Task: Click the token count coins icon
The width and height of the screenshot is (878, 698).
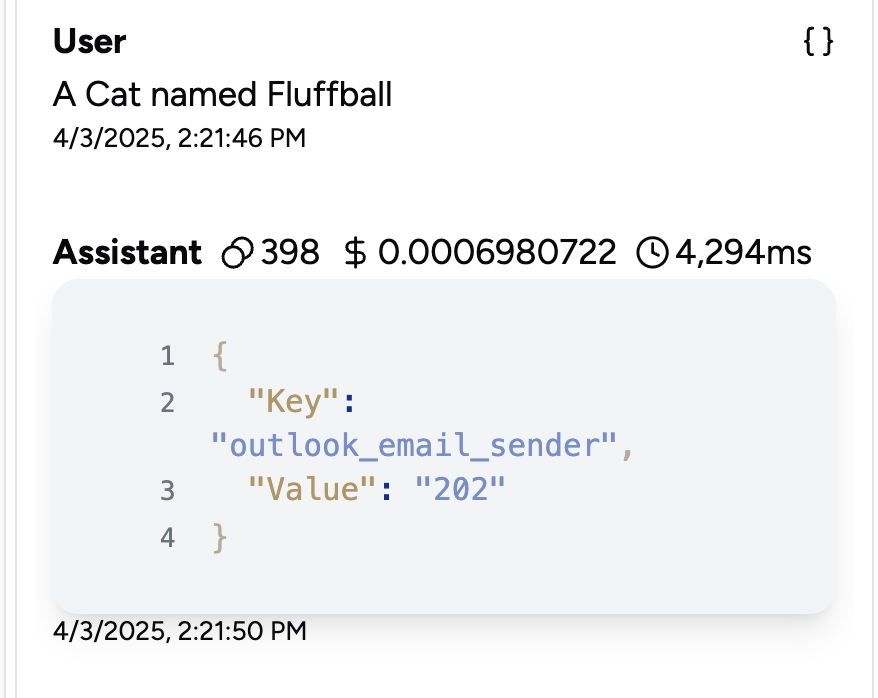Action: [x=237, y=252]
